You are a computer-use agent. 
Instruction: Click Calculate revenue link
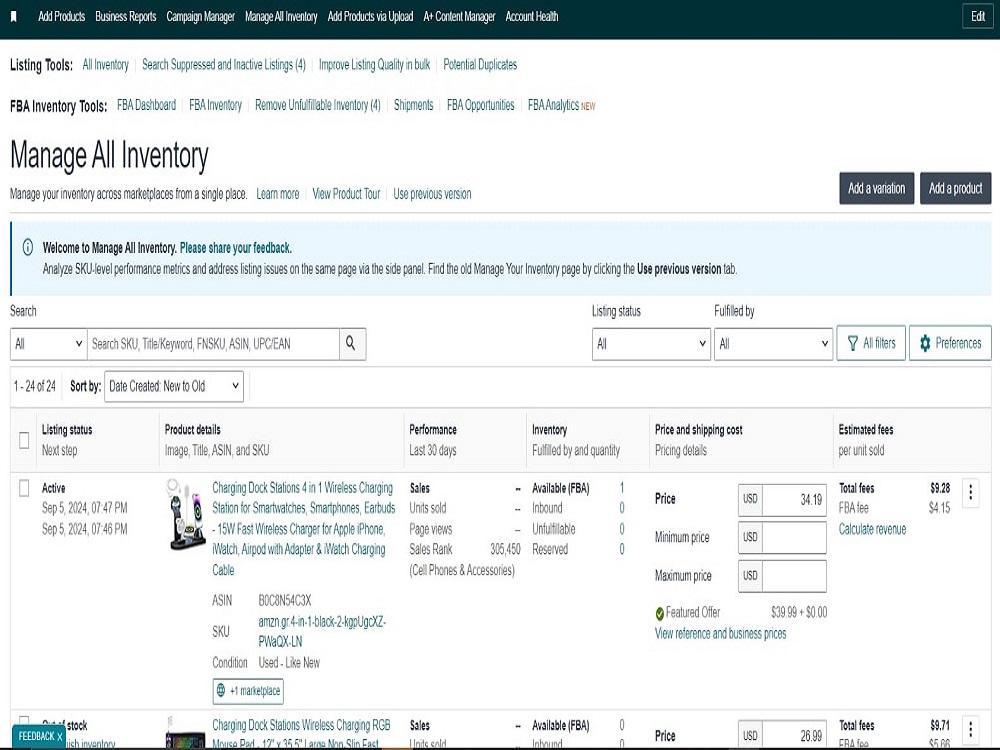tap(872, 529)
